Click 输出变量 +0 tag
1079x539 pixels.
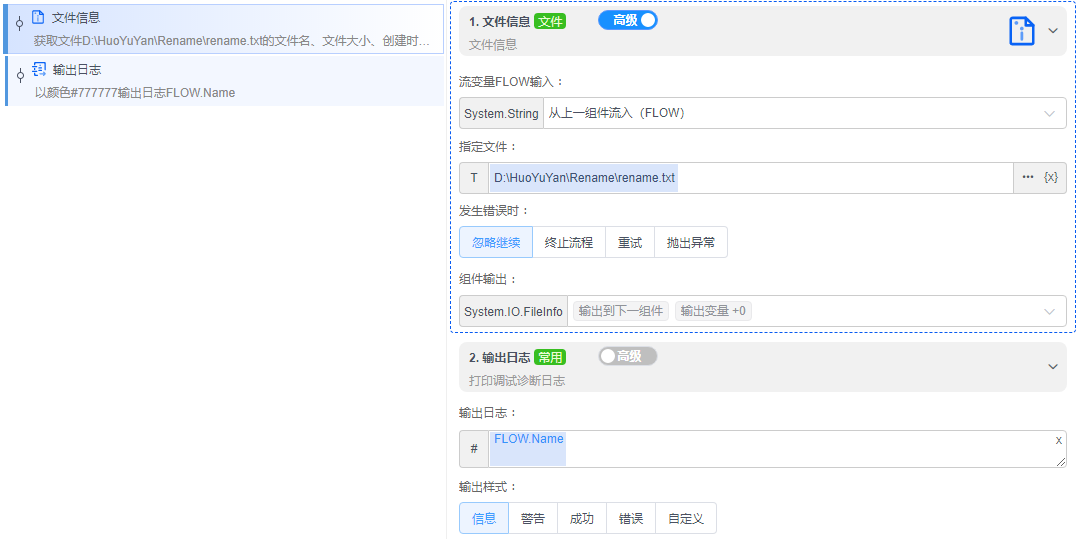tap(713, 311)
